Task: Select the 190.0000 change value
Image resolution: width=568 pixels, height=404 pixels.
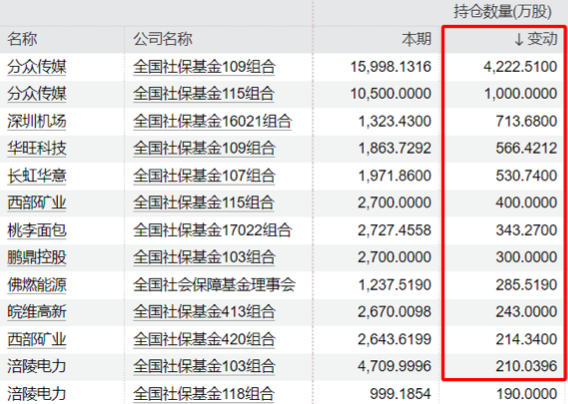Action: [527, 393]
